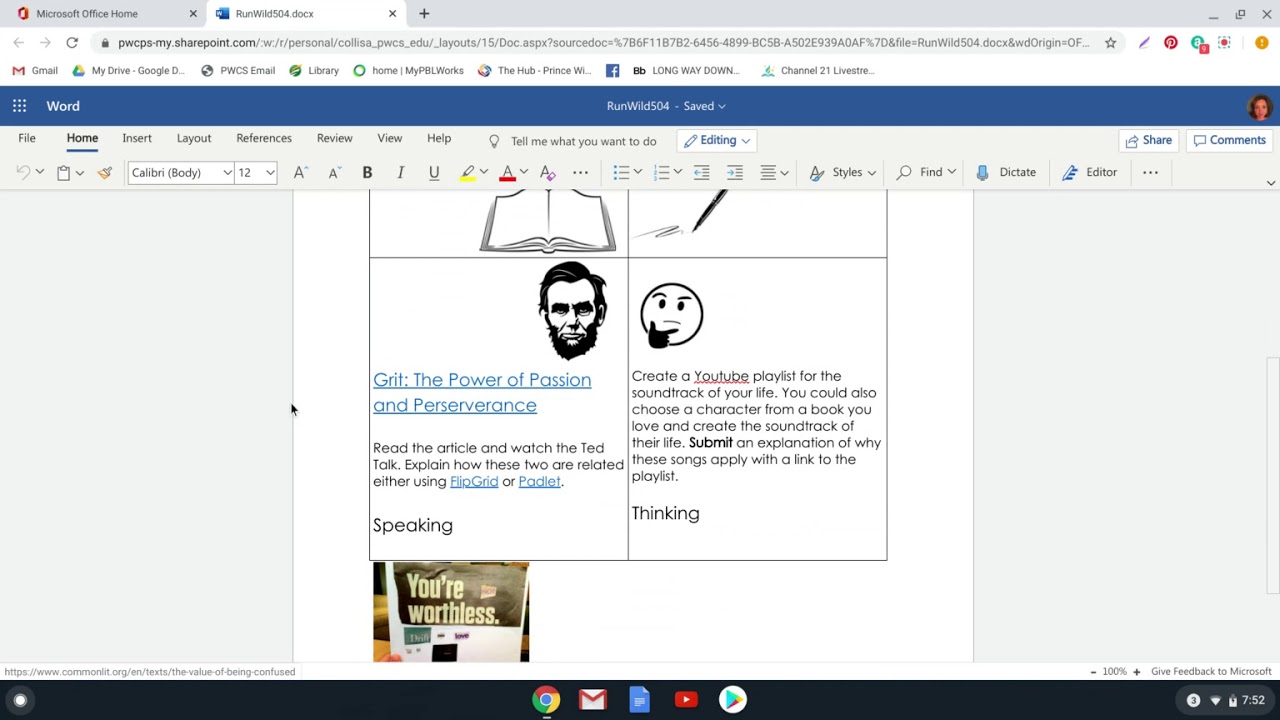1280x720 pixels.
Task: Apply bold formatting
Action: point(367,173)
